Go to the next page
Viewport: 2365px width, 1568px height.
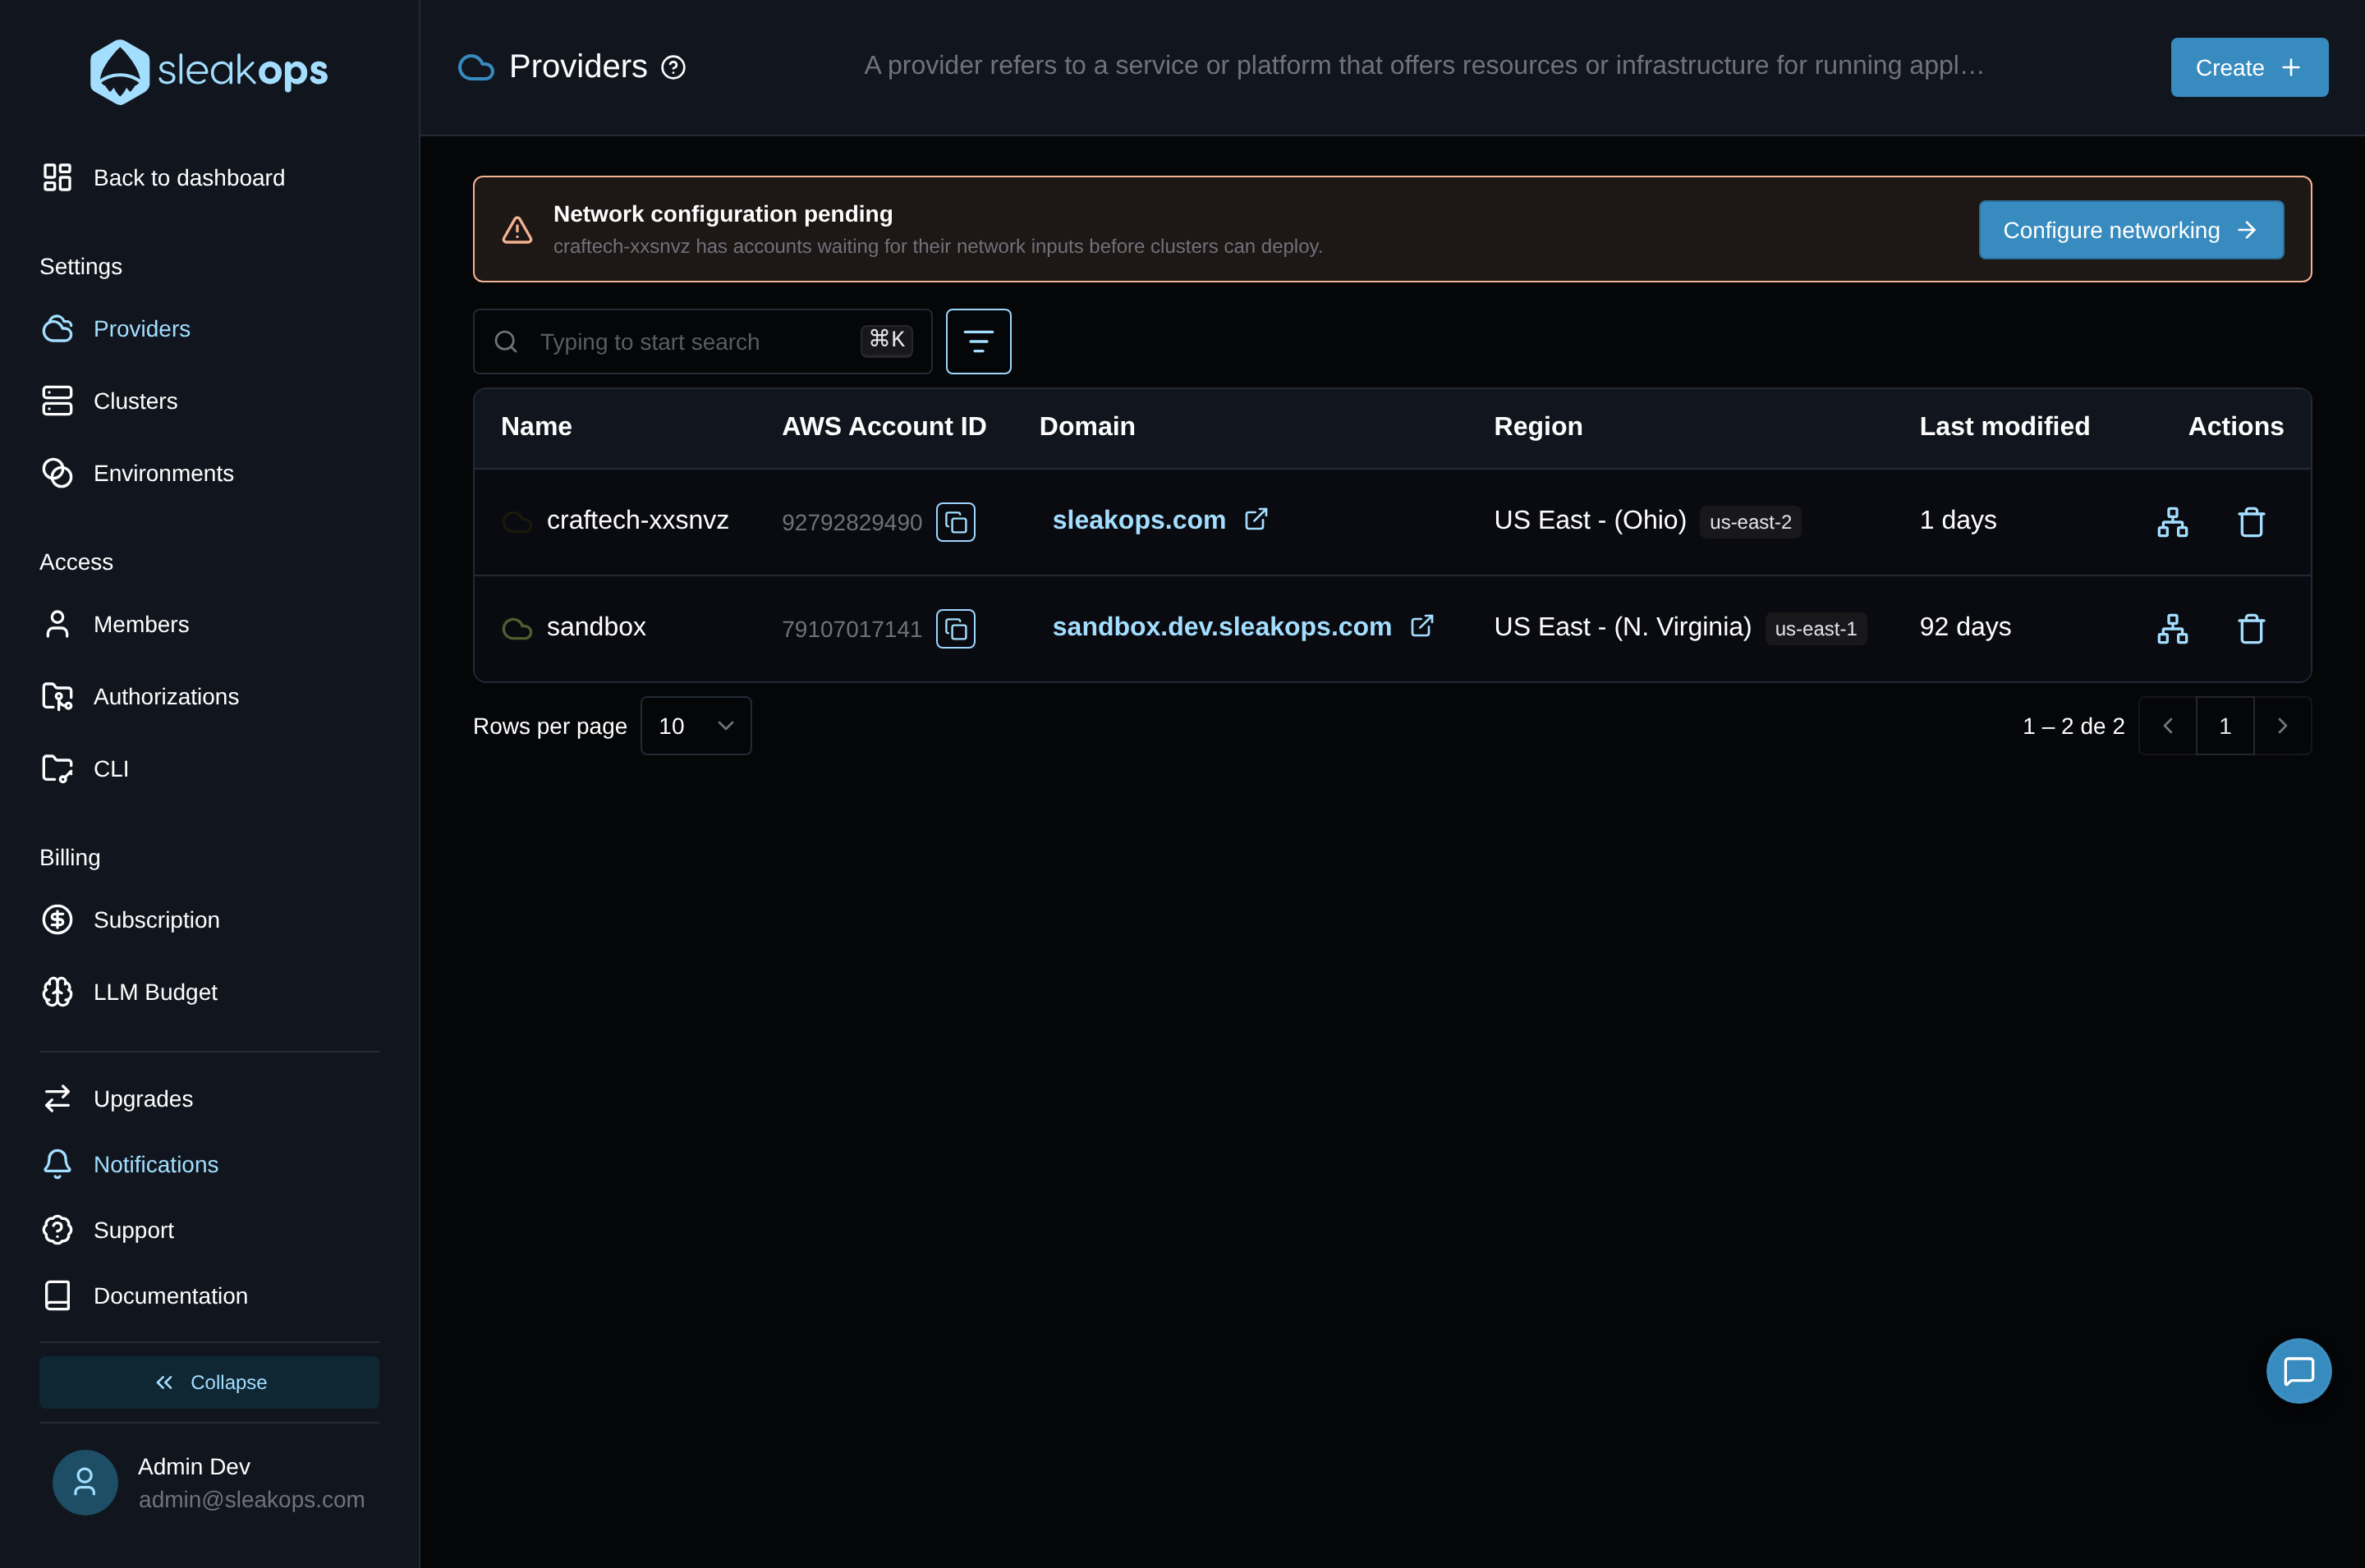[2282, 726]
